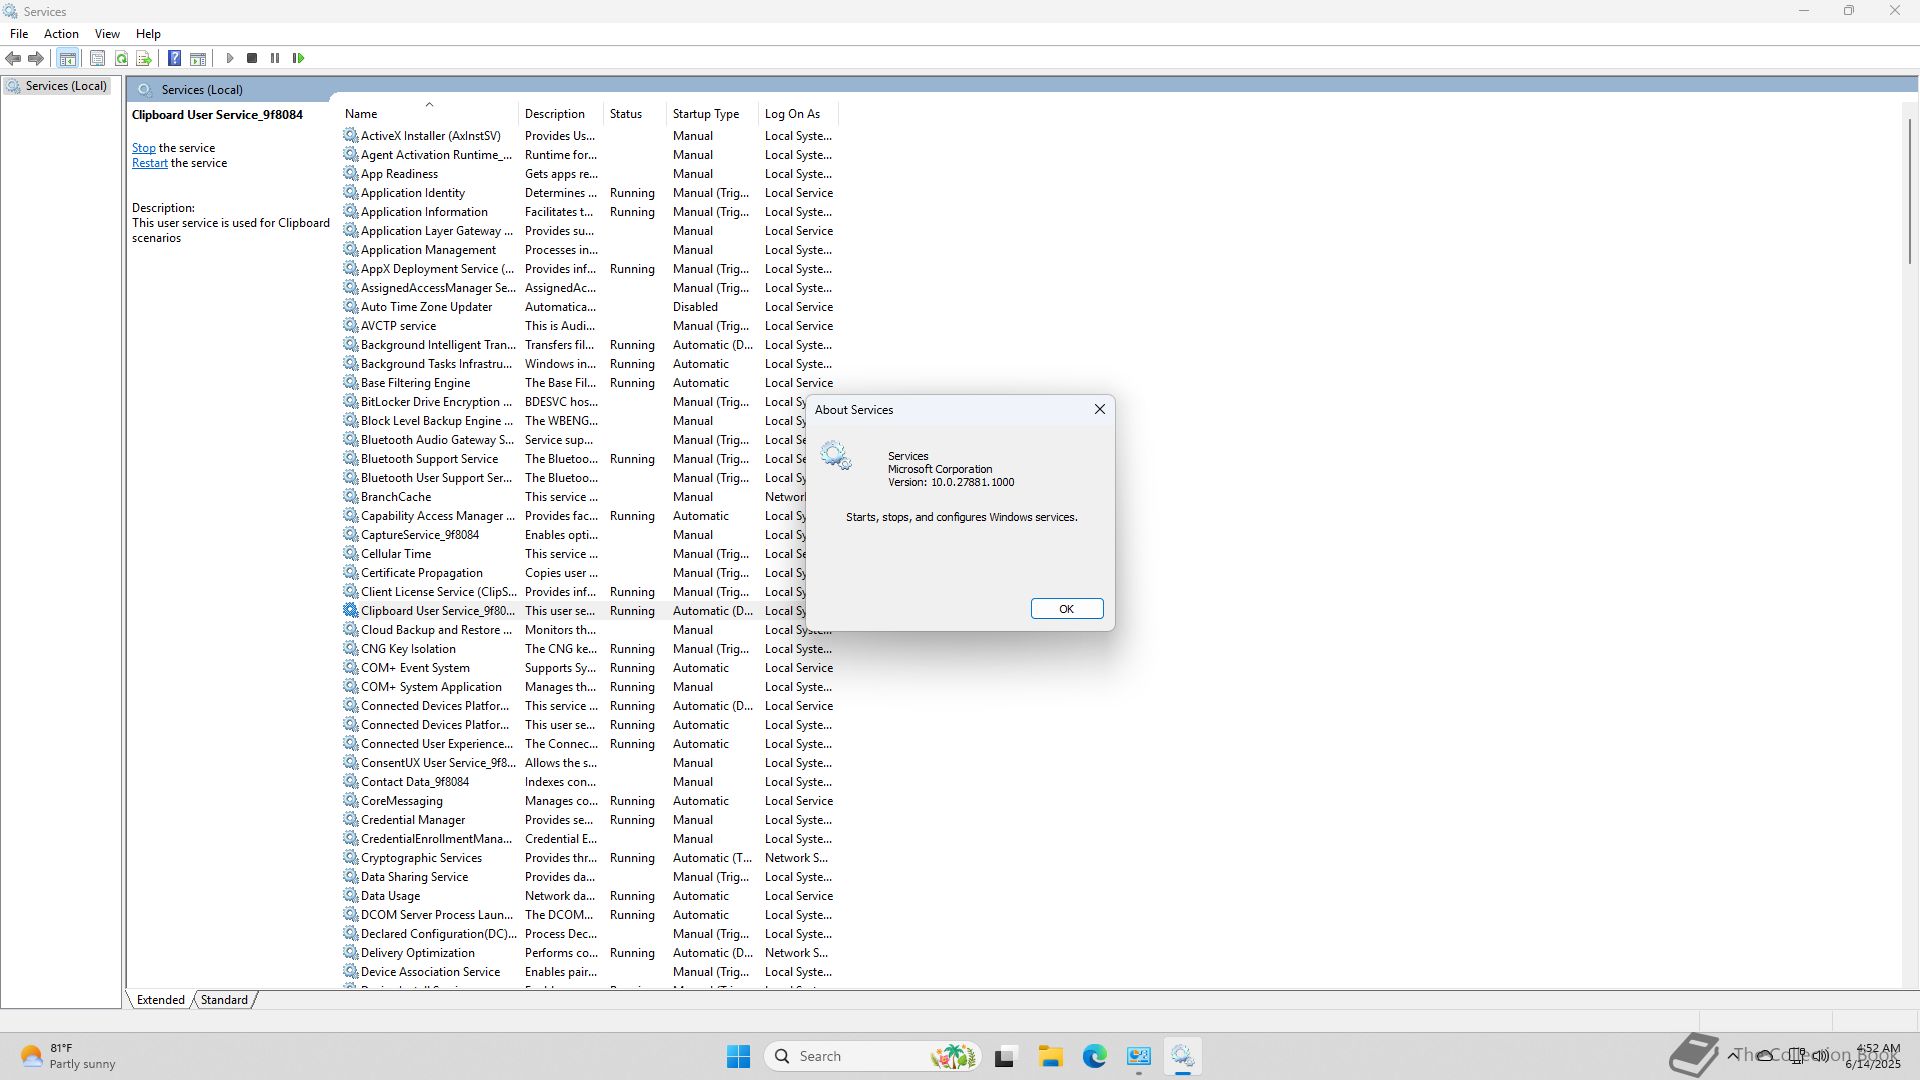Click the Export List toolbar icon
Screen dimensions: 1920x1080
click(x=144, y=58)
